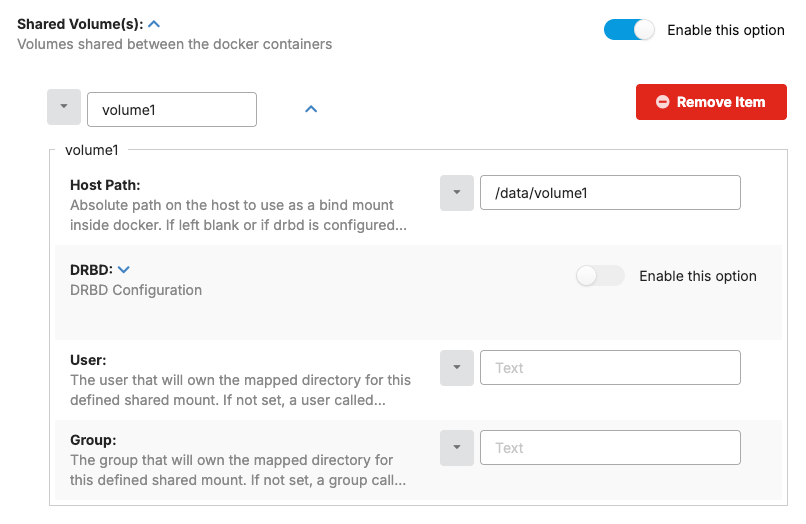Image resolution: width=806 pixels, height=524 pixels.
Task: Click 'Enable this option' label for Shared Volumes
Action: (726, 30)
